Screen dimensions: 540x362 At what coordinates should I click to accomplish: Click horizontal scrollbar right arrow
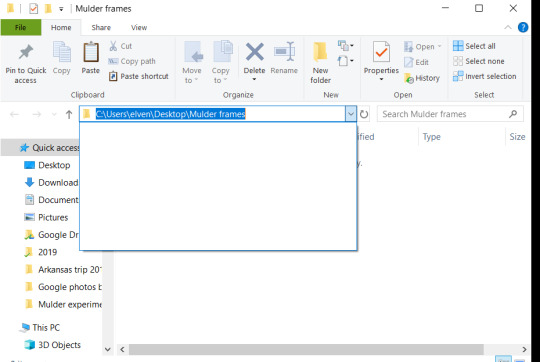coord(524,349)
